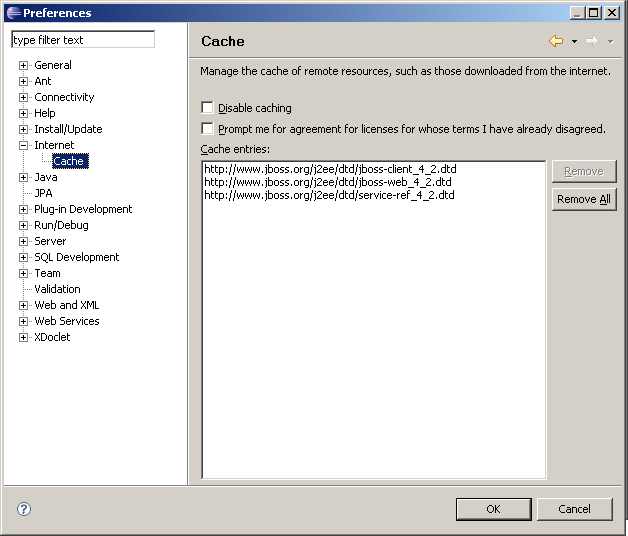Expand the SQL Development node
The image size is (628, 536).
coord(23,258)
